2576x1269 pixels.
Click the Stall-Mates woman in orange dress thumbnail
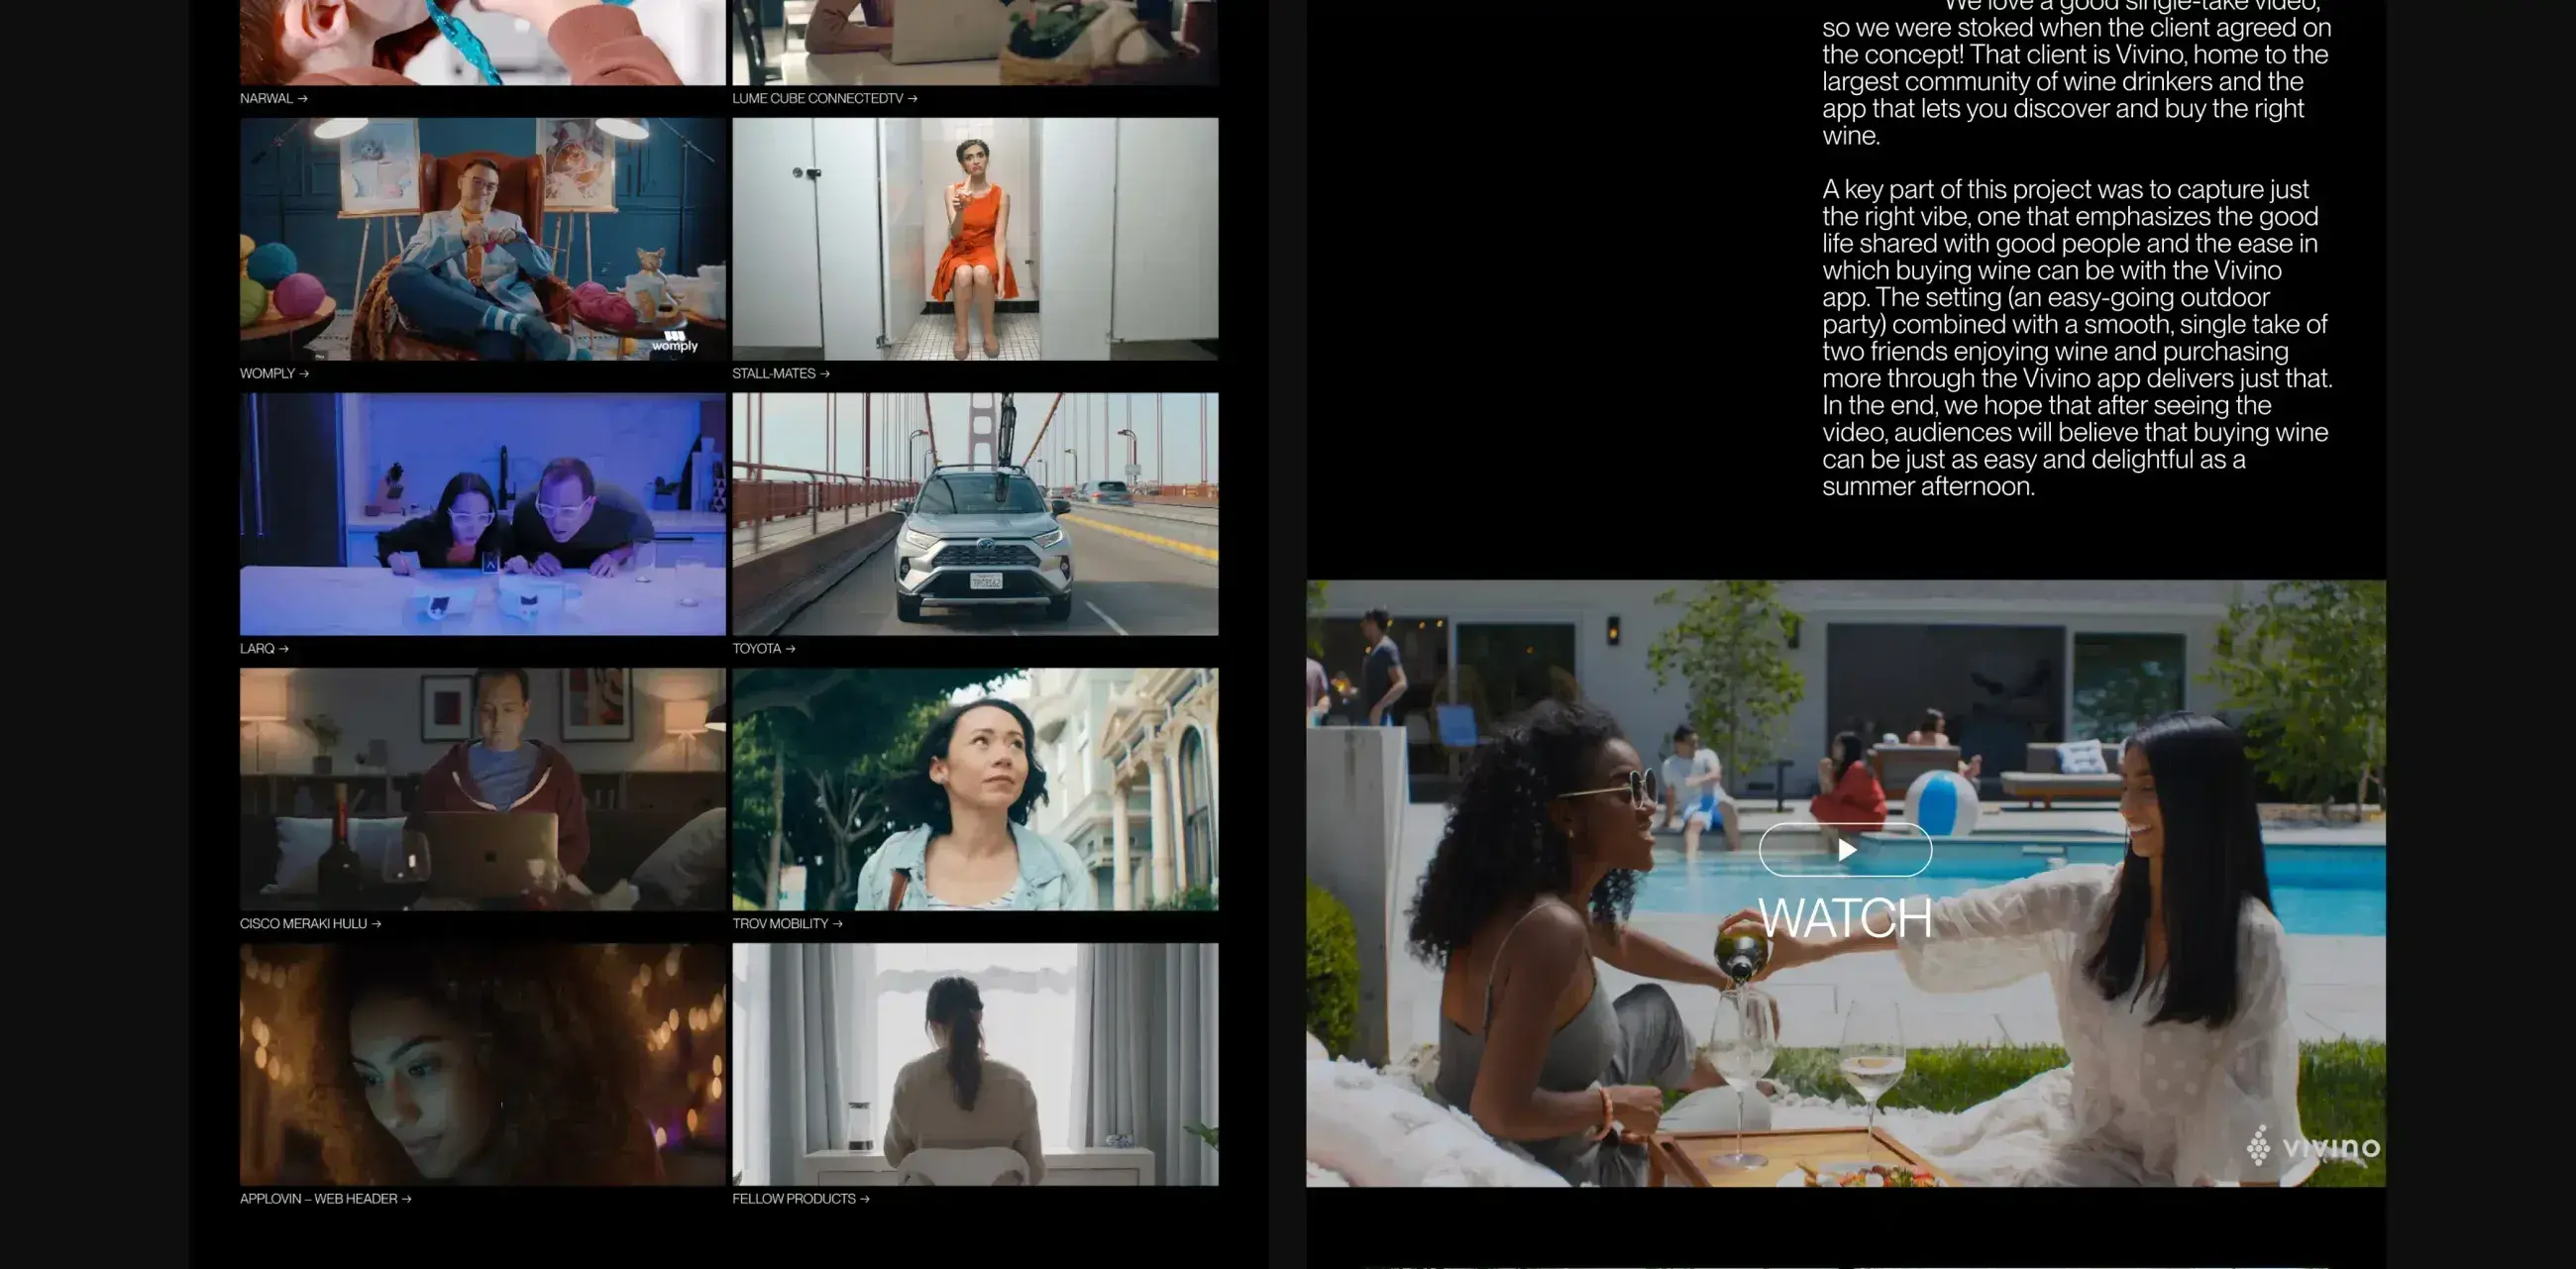(975, 239)
